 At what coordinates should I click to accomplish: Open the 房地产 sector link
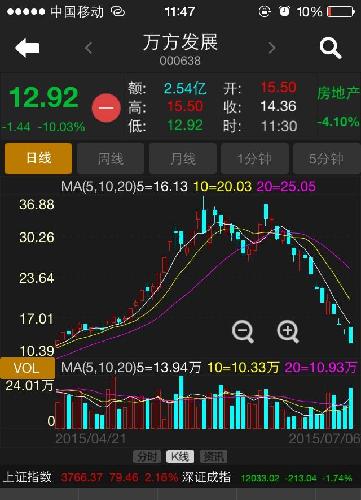pyautogui.click(x=338, y=93)
